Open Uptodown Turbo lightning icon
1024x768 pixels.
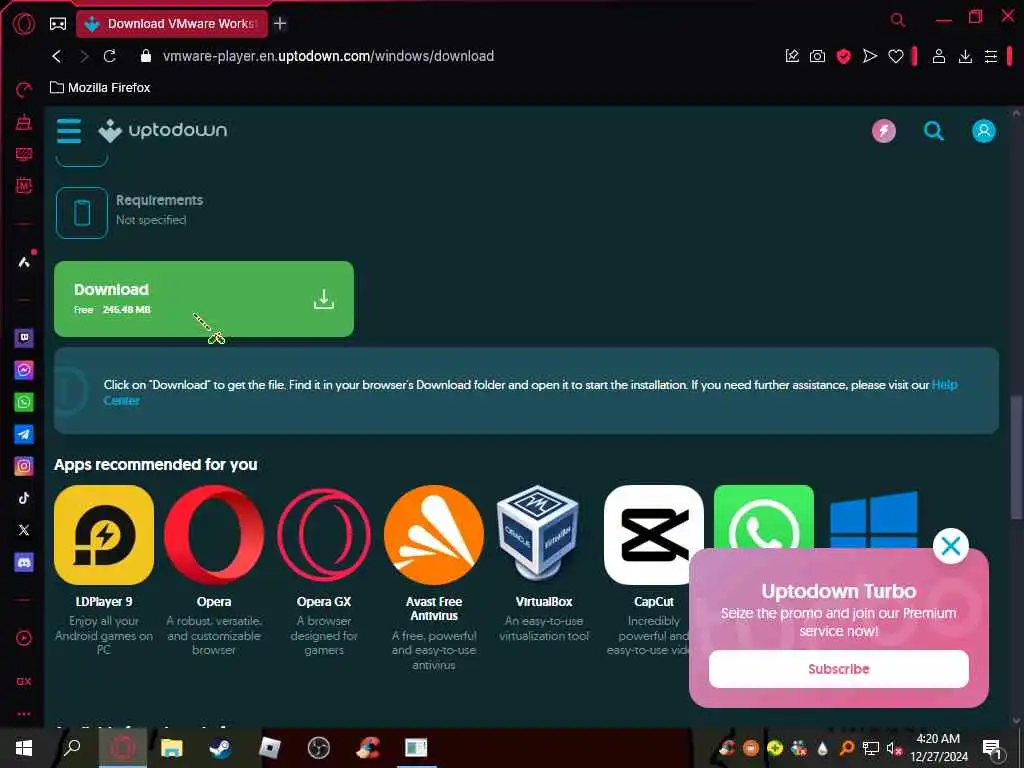884,131
